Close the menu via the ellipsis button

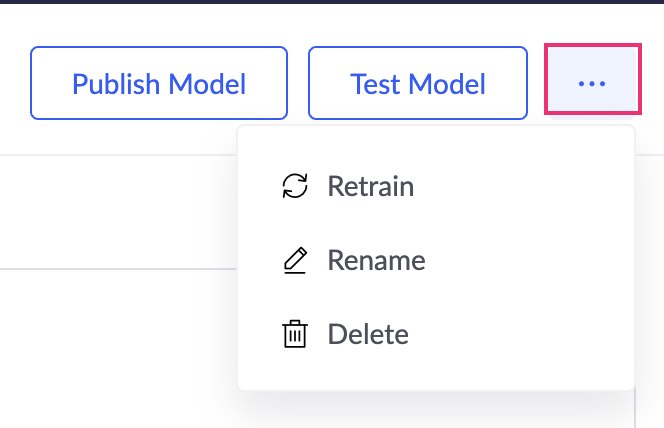592,84
